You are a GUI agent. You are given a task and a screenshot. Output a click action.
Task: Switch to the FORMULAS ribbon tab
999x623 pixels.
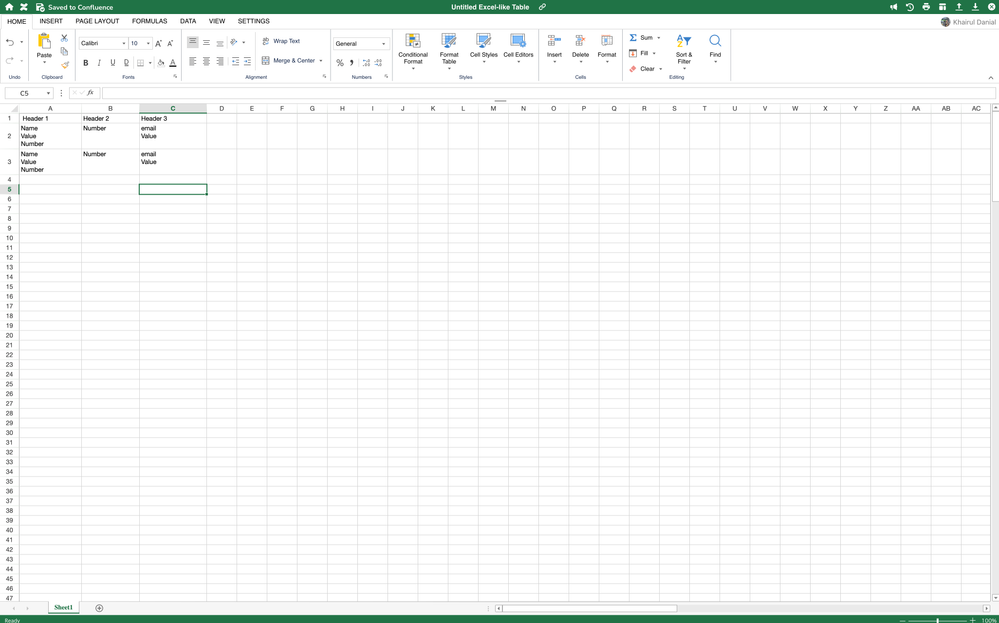(149, 20)
